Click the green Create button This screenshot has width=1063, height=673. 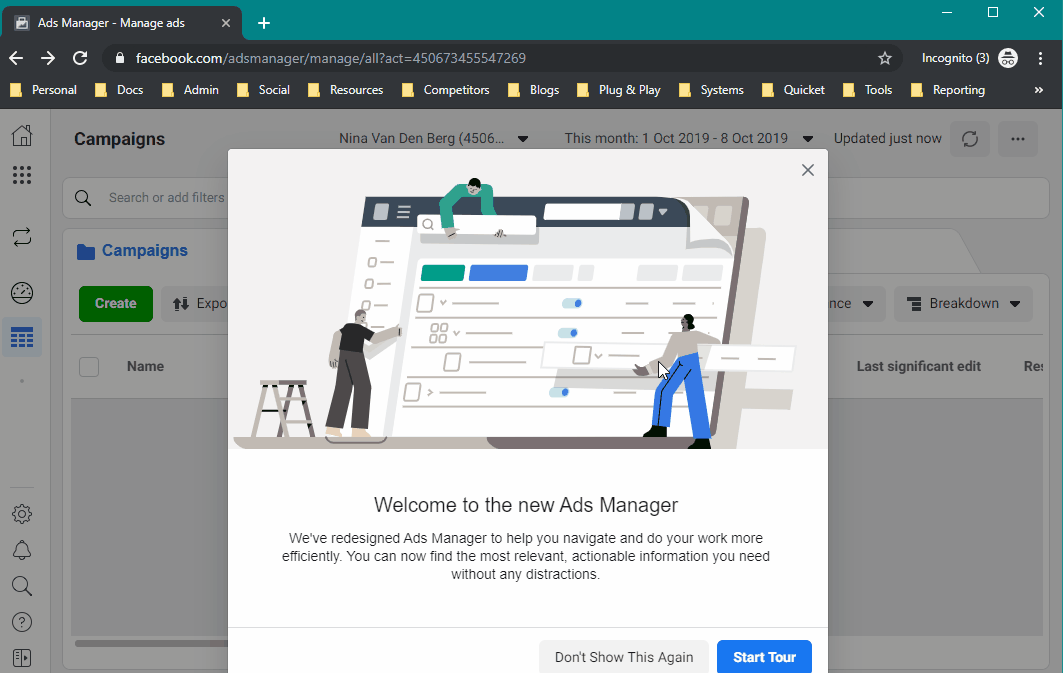(115, 304)
